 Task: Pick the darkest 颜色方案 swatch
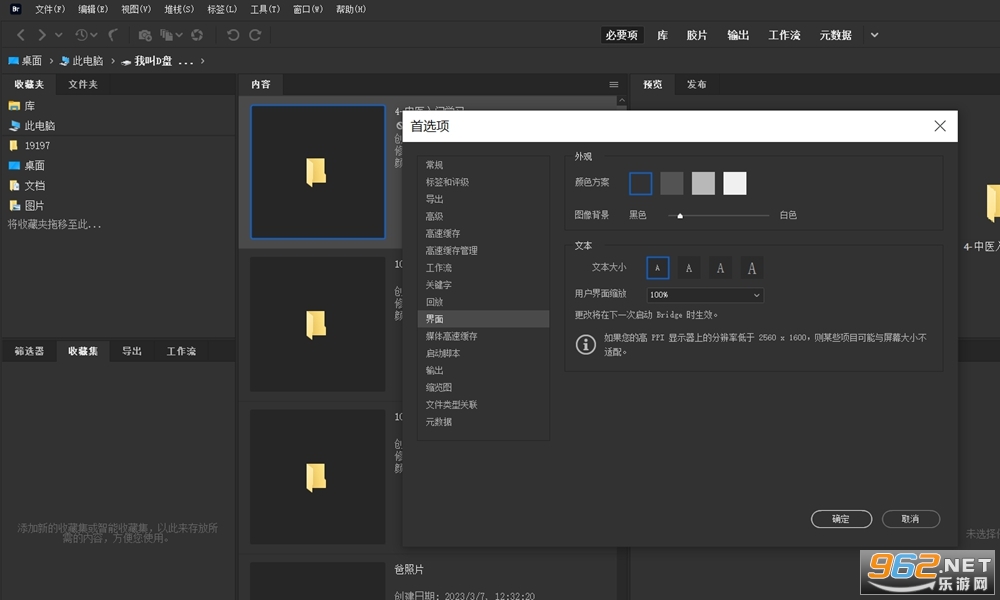tap(640, 183)
